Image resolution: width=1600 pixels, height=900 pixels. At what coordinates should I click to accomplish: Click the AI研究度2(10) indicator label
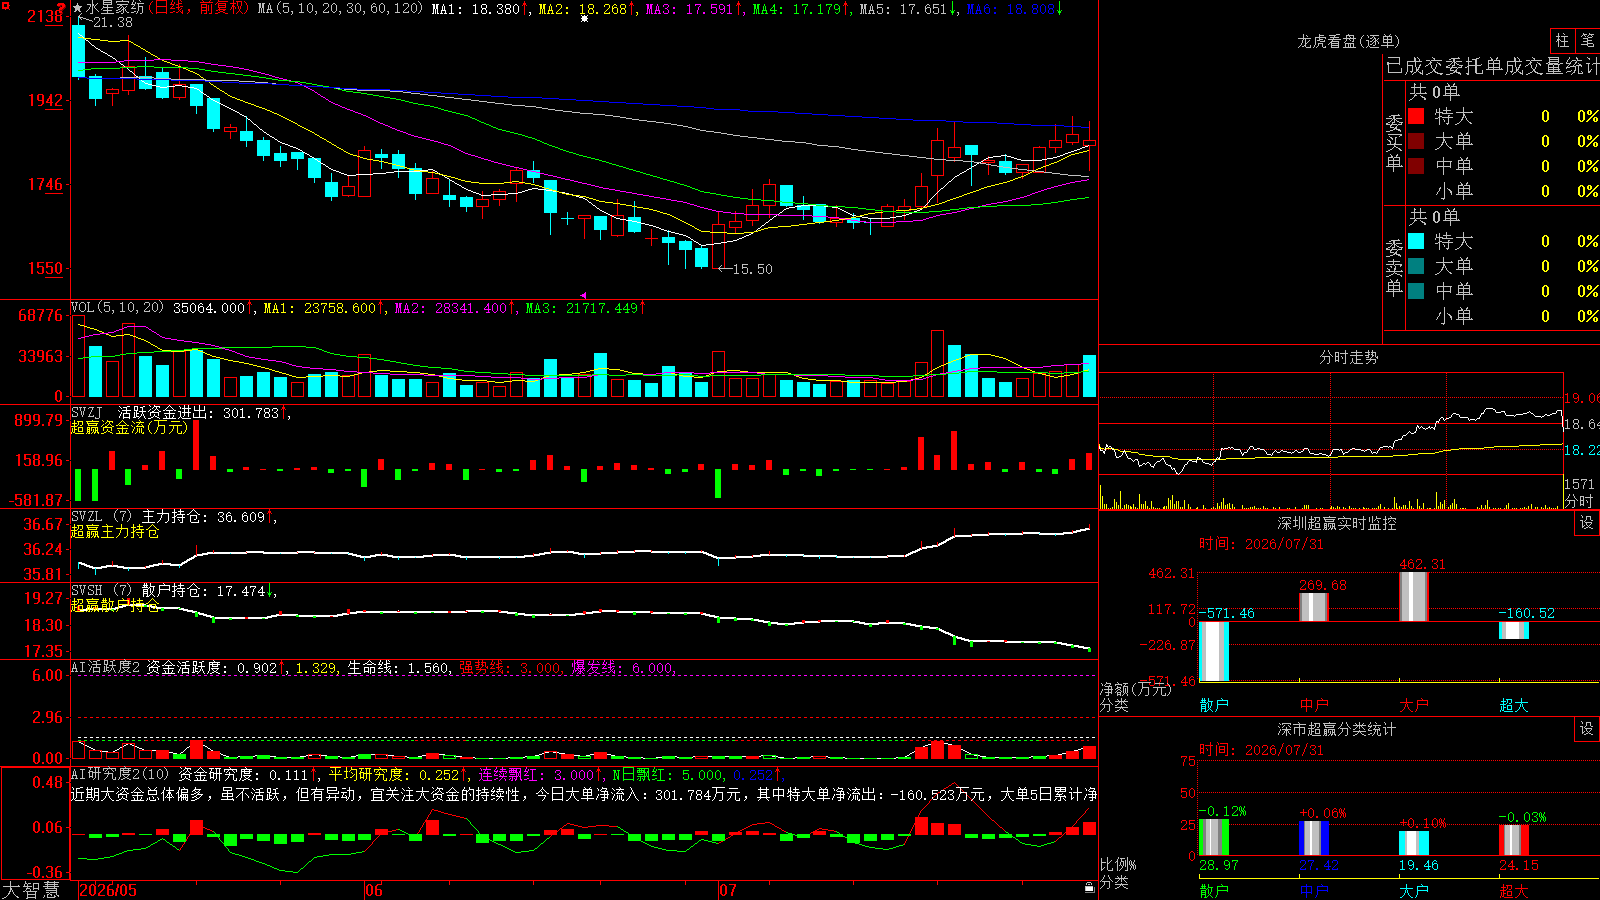coord(120,774)
